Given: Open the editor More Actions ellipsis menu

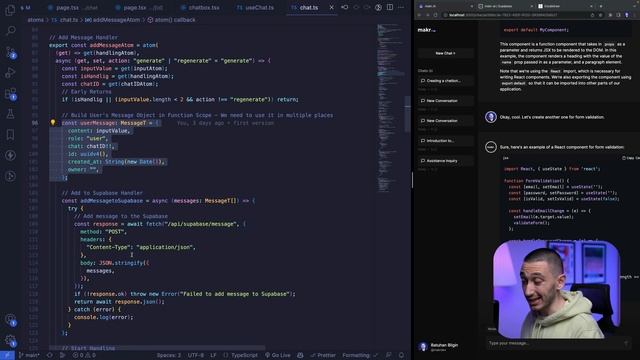Looking at the screenshot, I should 401,7.
